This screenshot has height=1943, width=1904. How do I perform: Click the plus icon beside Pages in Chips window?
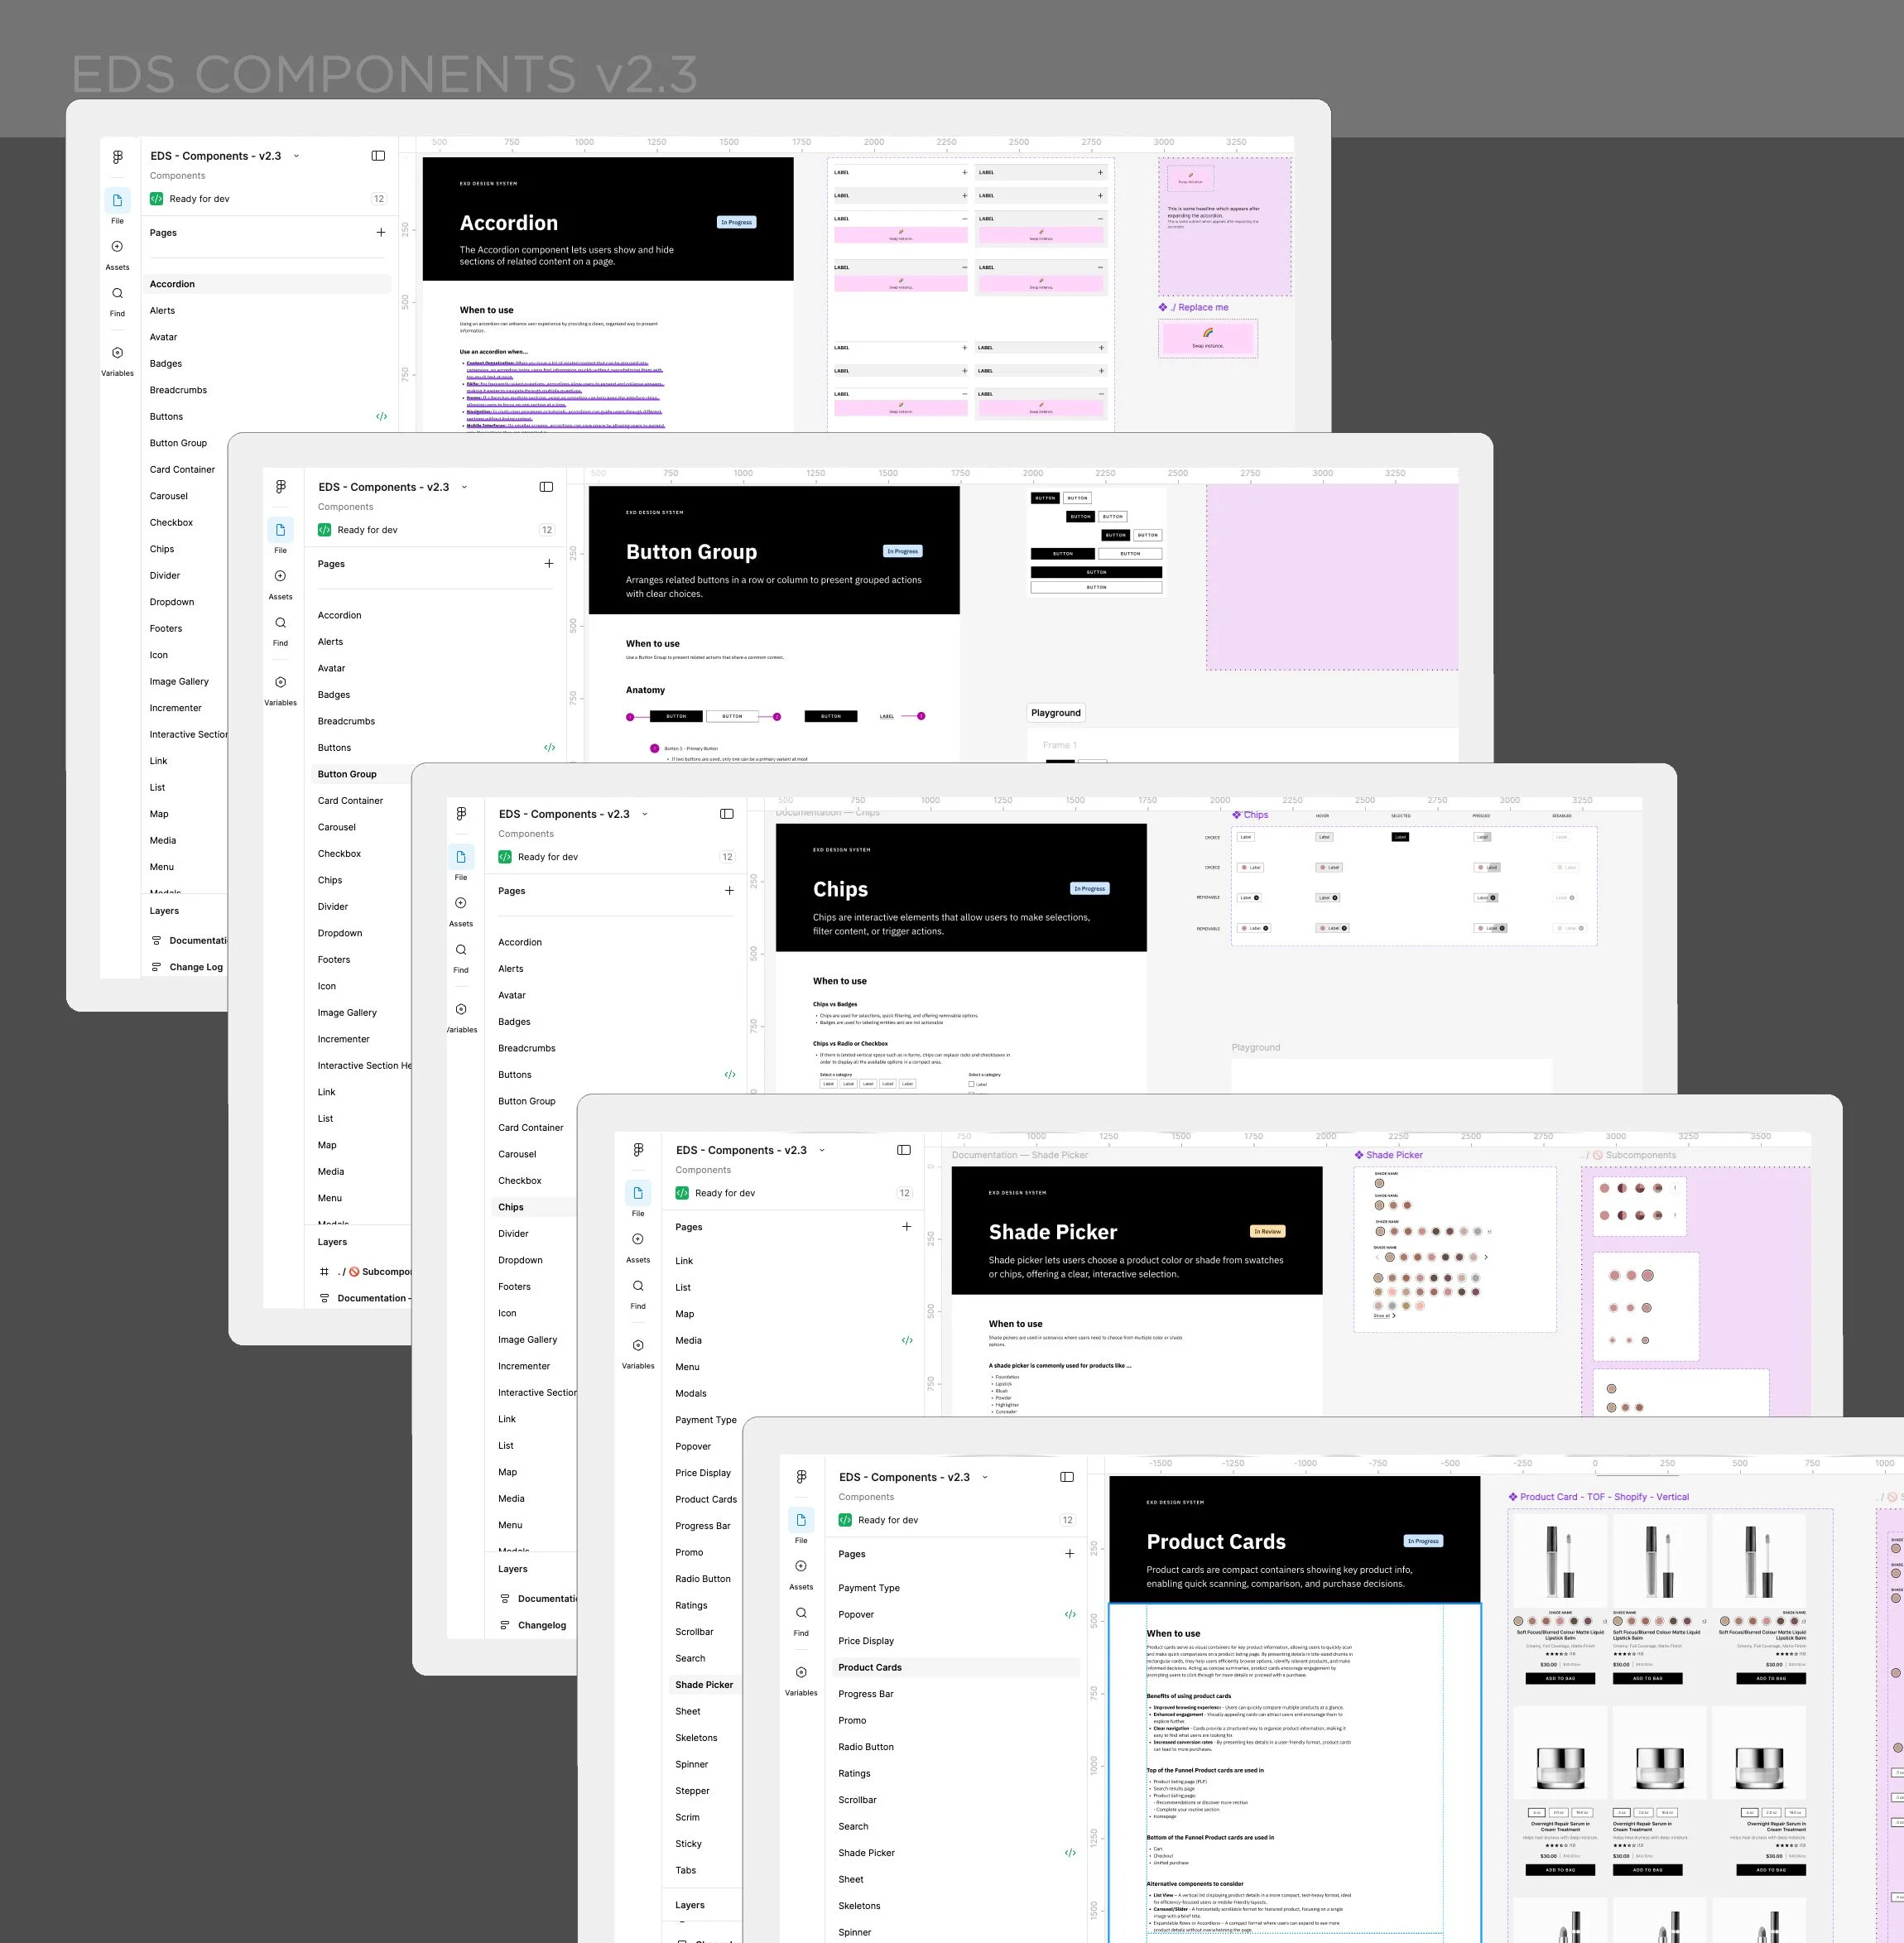tap(729, 891)
